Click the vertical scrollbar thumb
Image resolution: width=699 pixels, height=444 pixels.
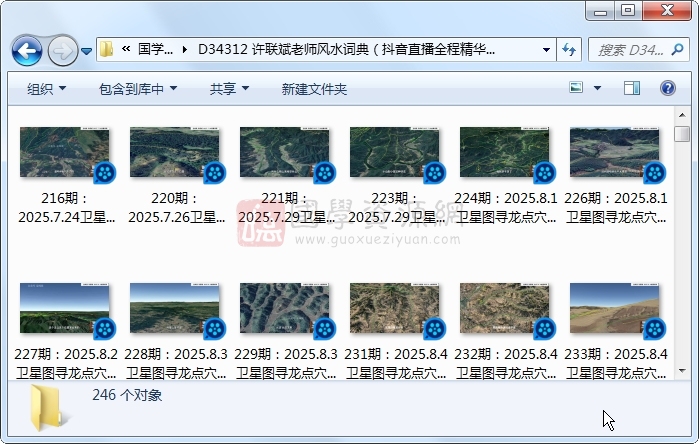(x=682, y=134)
